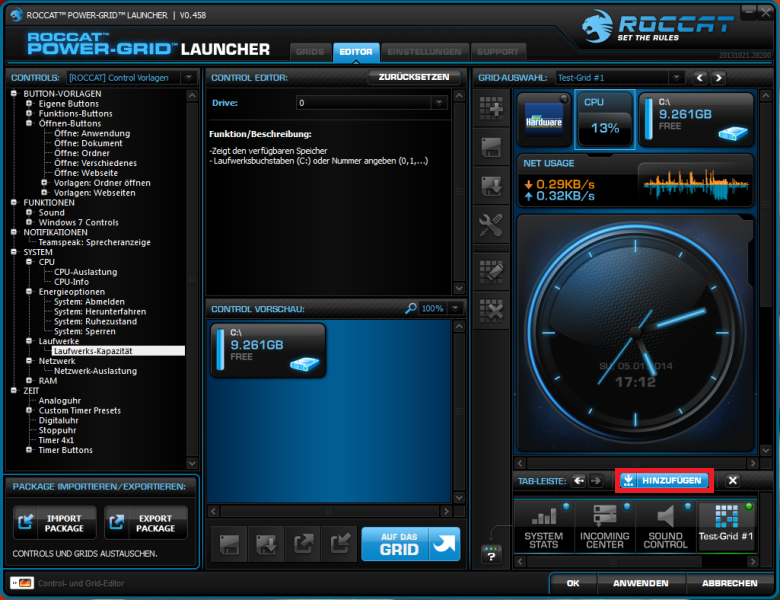Select Netzwerk-Auslastung in the tree
Viewport: 780px width, 600px height.
click(95, 371)
